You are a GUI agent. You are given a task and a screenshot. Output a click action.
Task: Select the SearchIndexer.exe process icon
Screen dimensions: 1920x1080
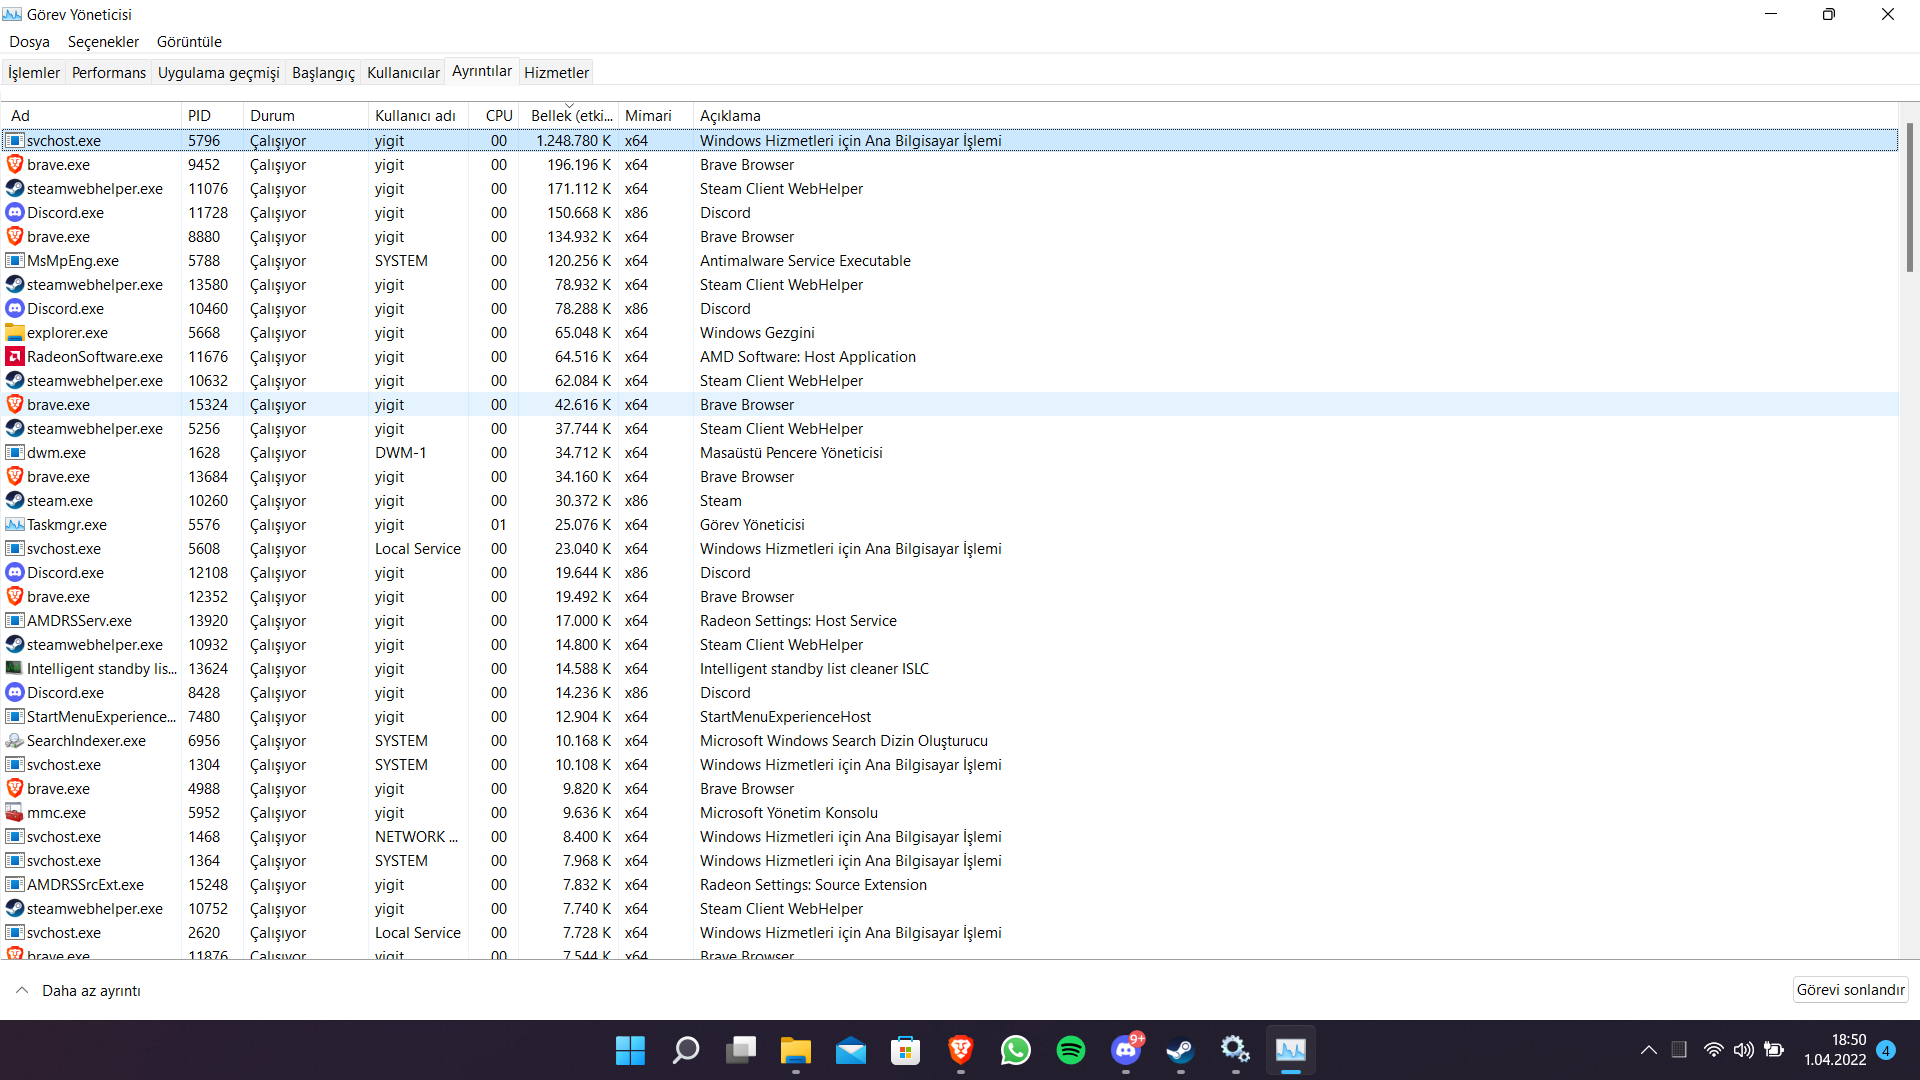pos(15,741)
